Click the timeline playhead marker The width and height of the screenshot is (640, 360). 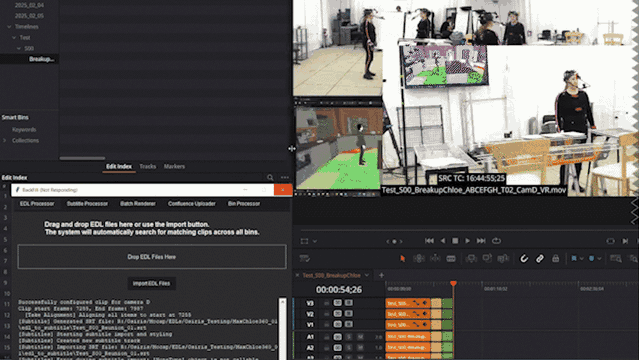tap(453, 283)
